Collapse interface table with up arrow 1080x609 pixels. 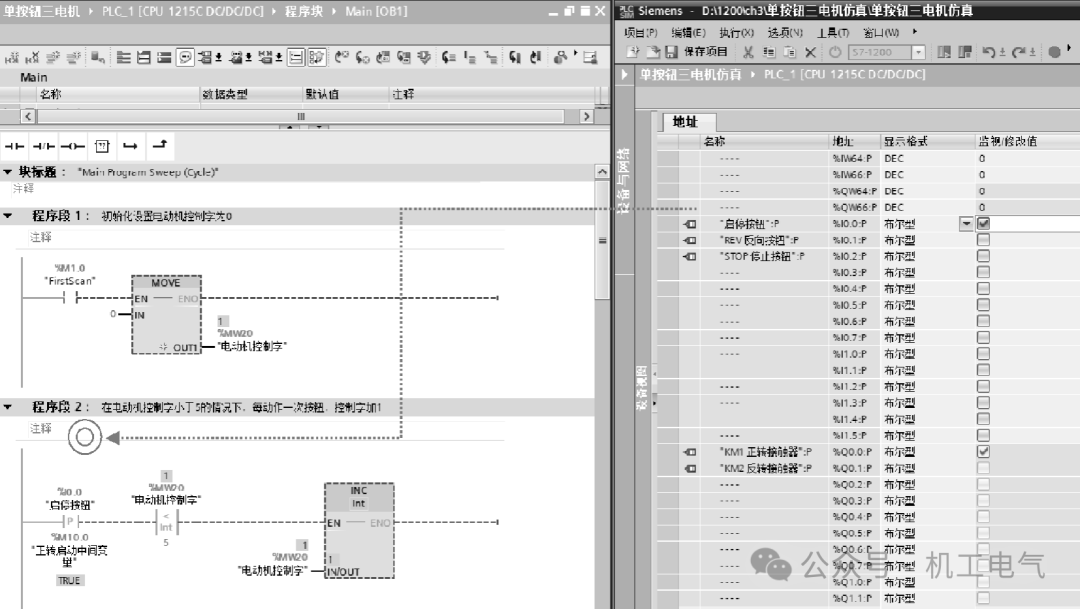(290, 126)
